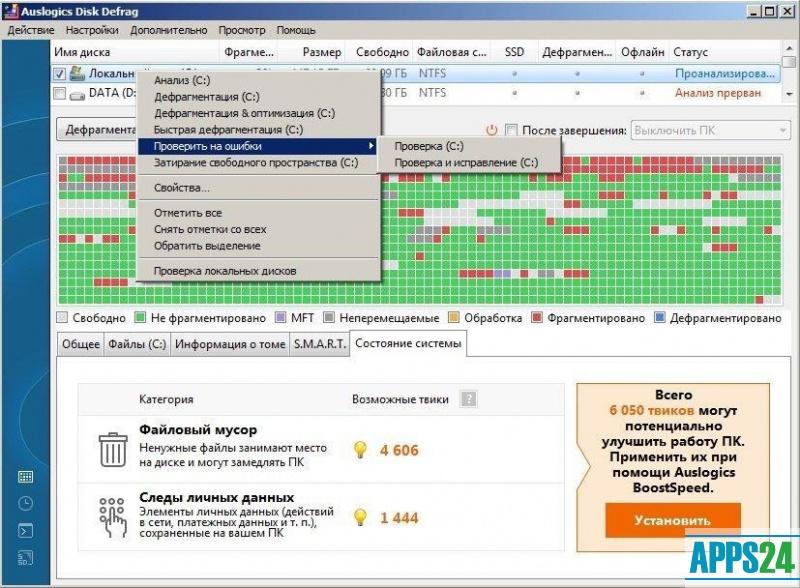Click the Офлайн column header
The width and height of the screenshot is (800, 588).
pyautogui.click(x=642, y=52)
